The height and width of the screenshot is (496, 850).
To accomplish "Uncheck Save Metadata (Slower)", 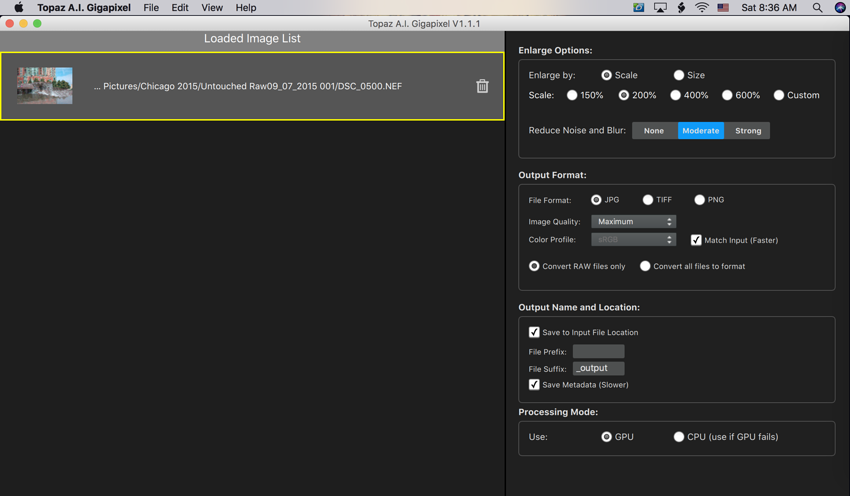I will pos(534,384).
